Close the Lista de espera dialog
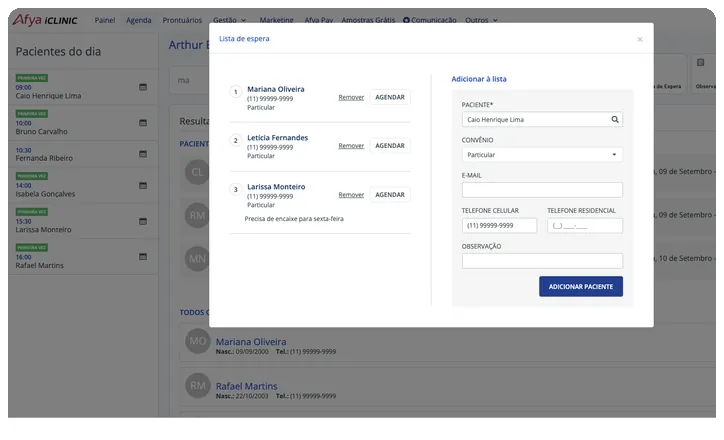The image size is (724, 440). tap(640, 39)
